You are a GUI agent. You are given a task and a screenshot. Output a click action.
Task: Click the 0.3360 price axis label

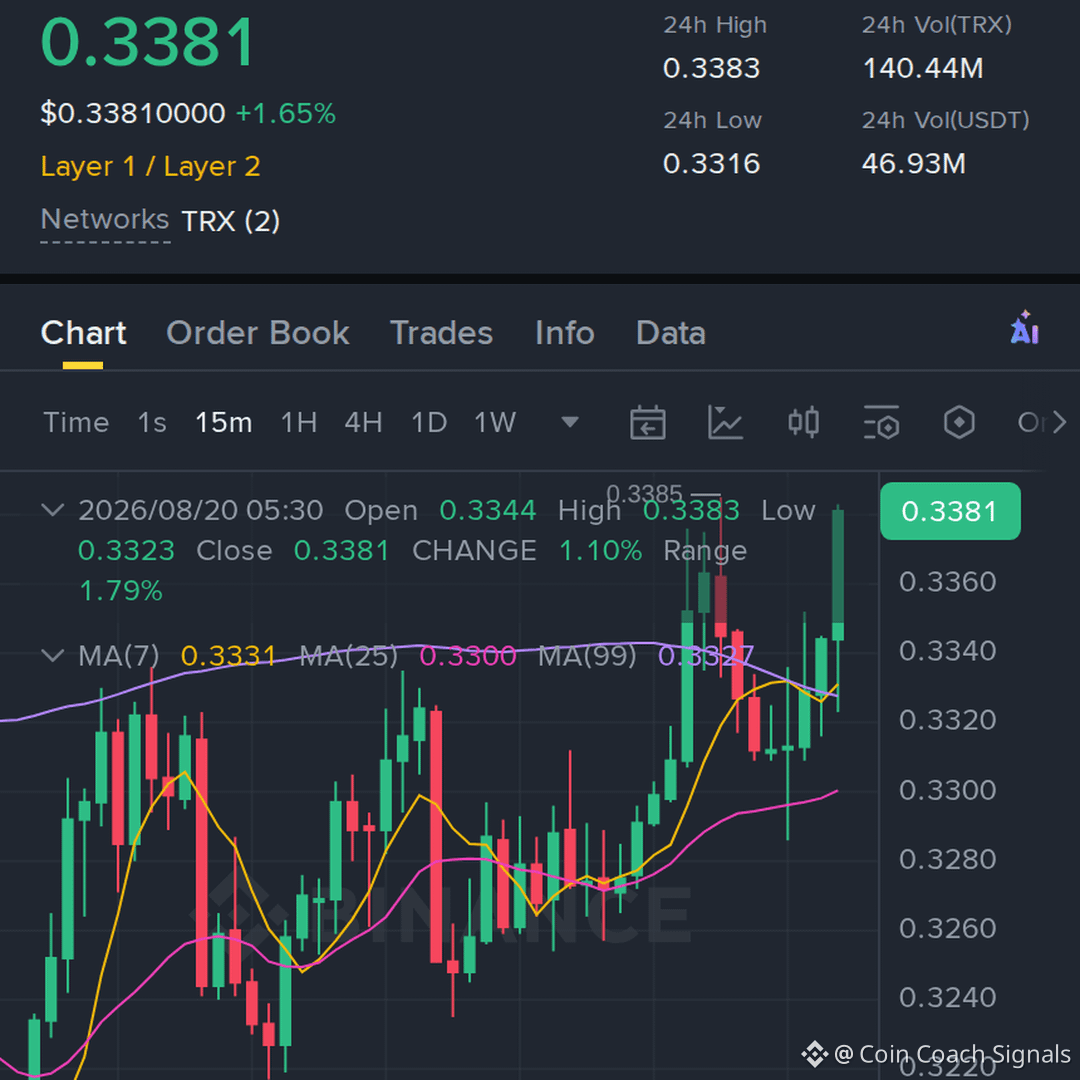(x=948, y=582)
